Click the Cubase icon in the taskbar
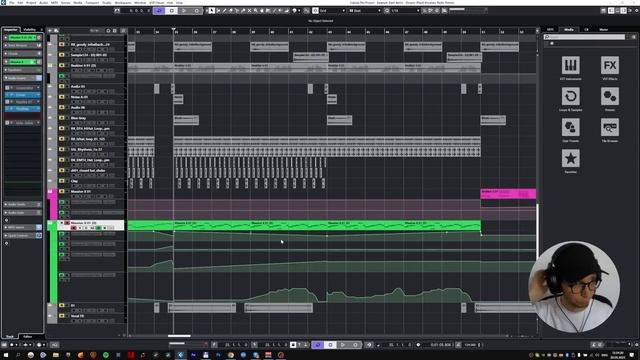The image size is (640, 360). click(180, 355)
